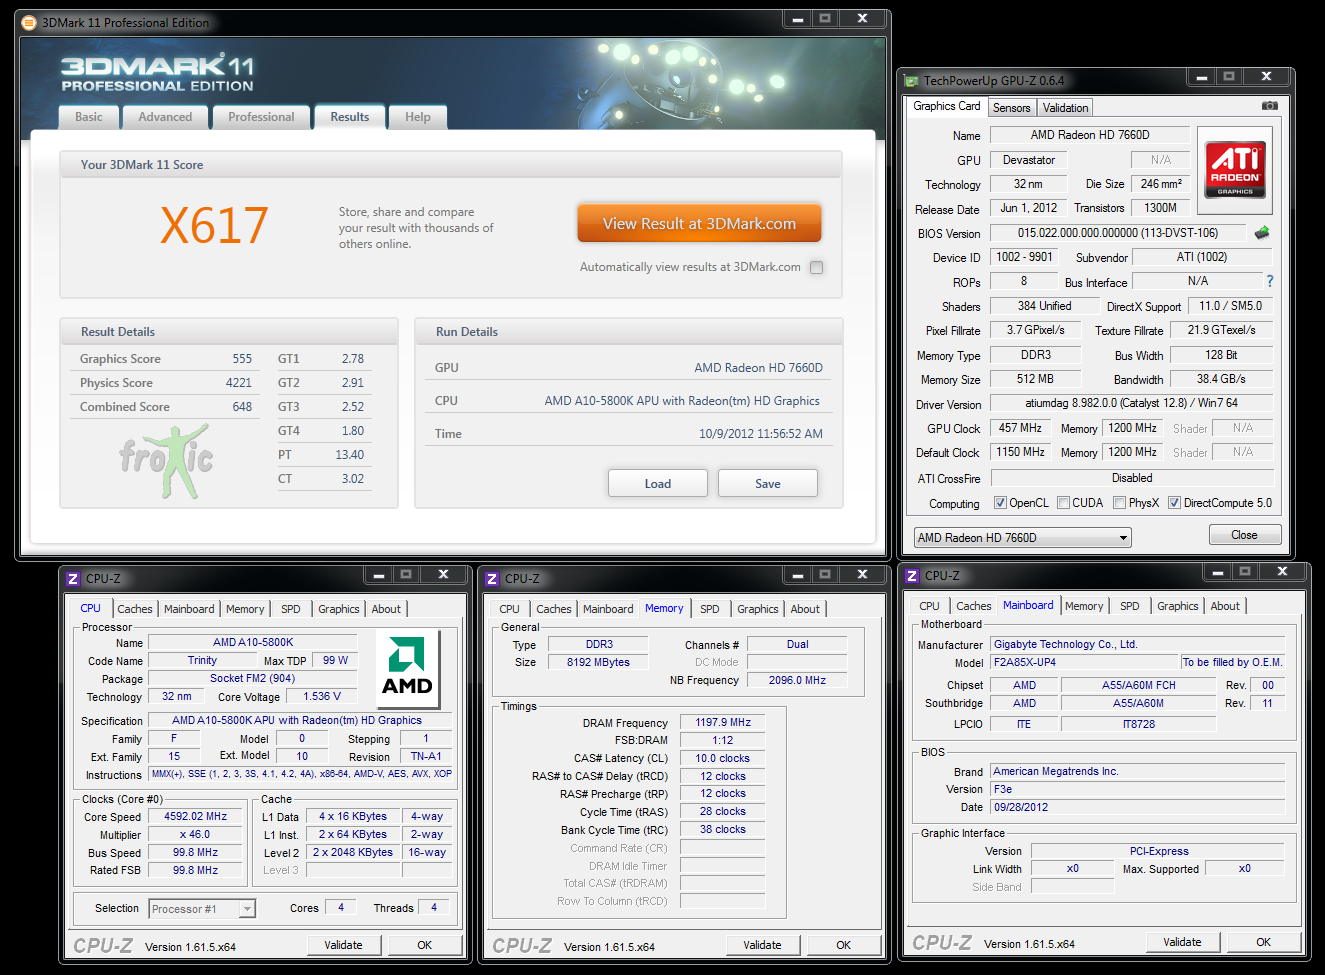Image resolution: width=1325 pixels, height=975 pixels.
Task: Click DRAM Frequency 1197.9 MHz value
Action: point(723,722)
